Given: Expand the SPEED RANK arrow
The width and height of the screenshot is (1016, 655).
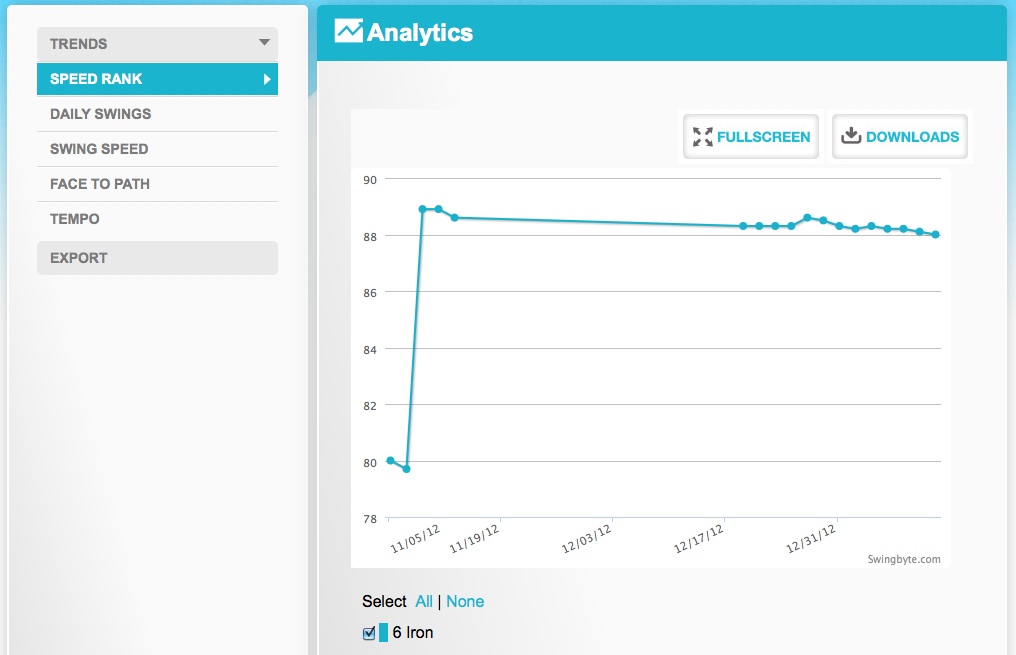Looking at the screenshot, I should point(266,79).
